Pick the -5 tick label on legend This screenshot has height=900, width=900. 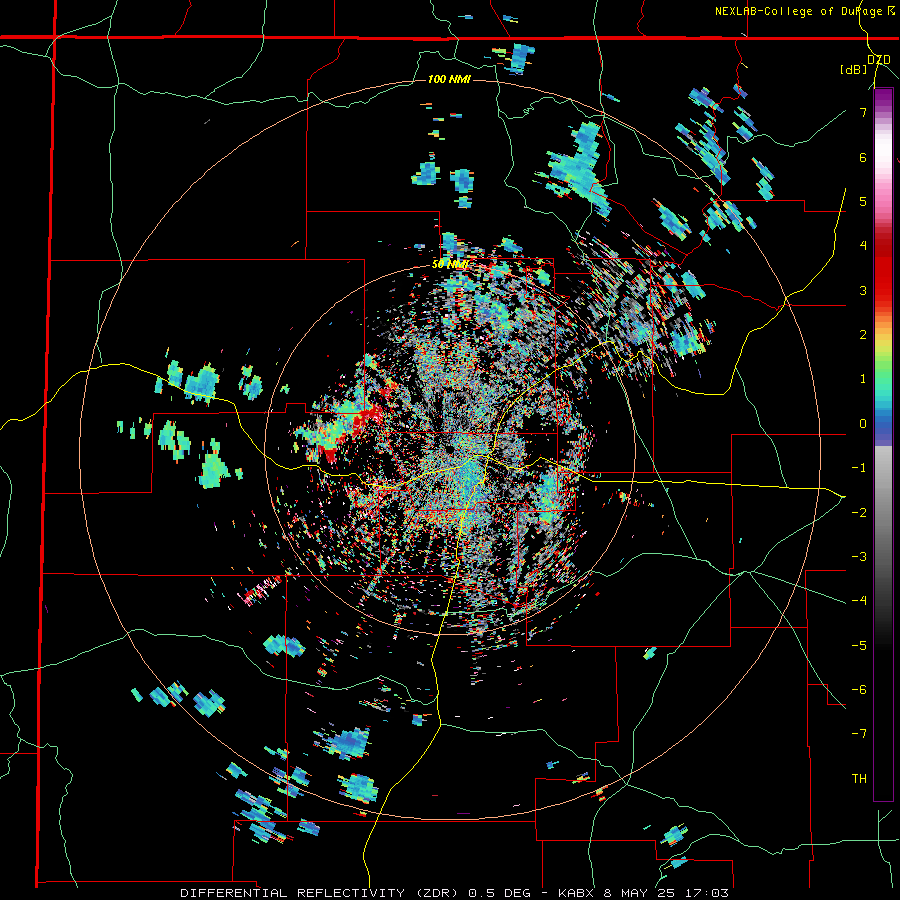coord(859,645)
